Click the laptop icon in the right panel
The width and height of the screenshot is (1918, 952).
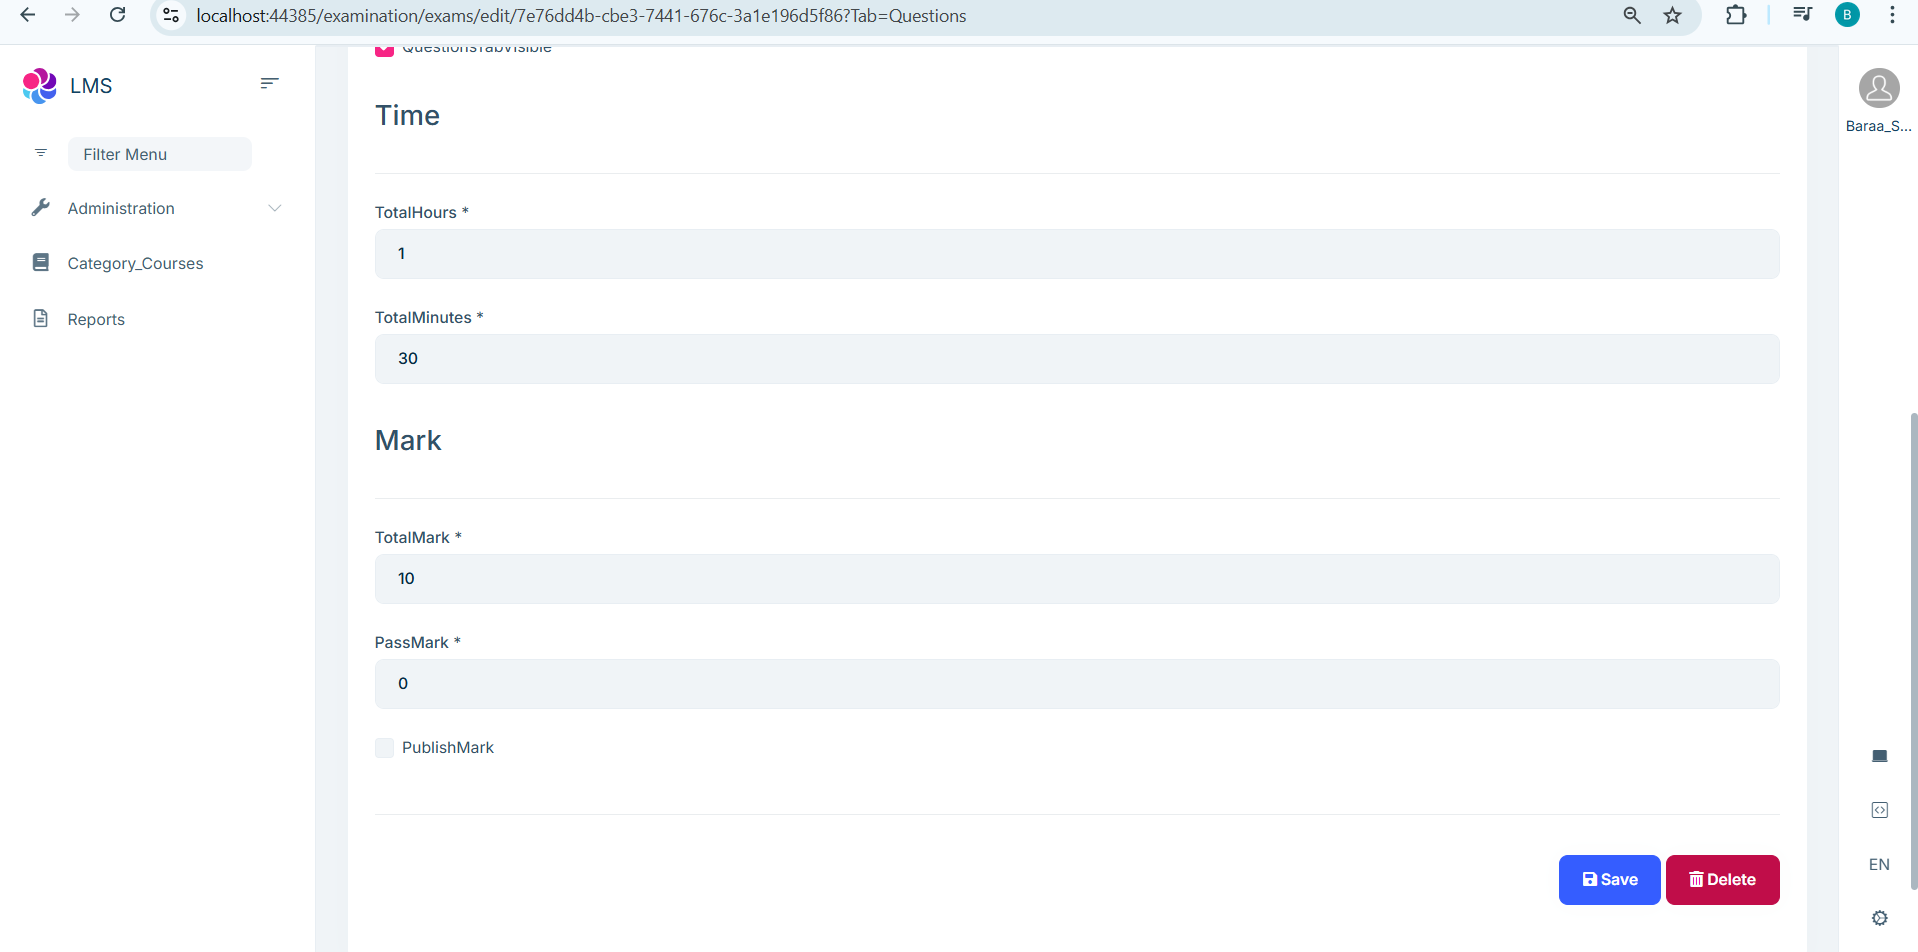[x=1879, y=756]
